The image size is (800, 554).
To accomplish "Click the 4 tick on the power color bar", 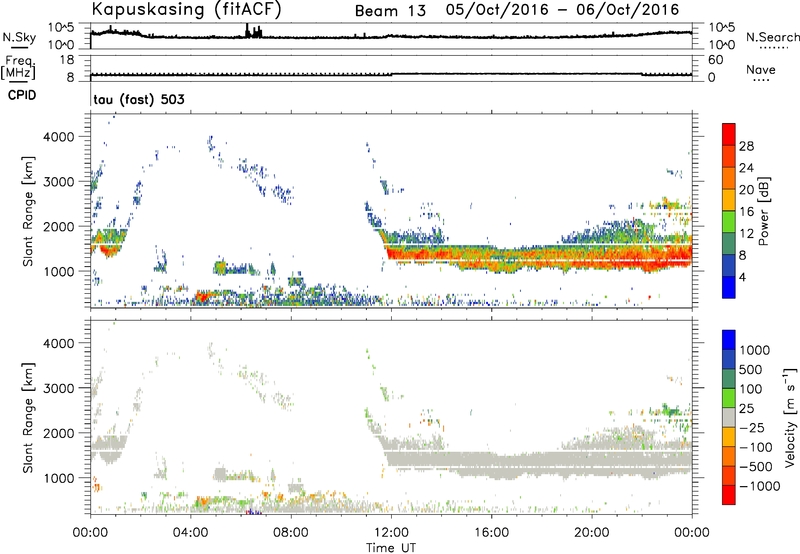I will click(x=742, y=277).
